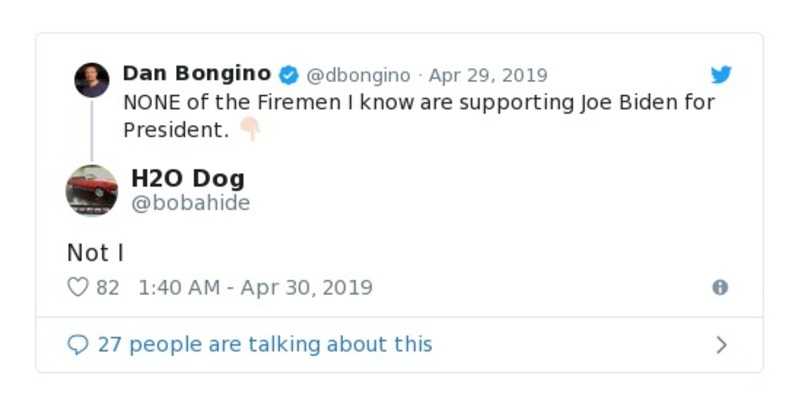The height and width of the screenshot is (420, 799).
Task: Click H2O Dog's car avatar
Action: tap(92, 190)
